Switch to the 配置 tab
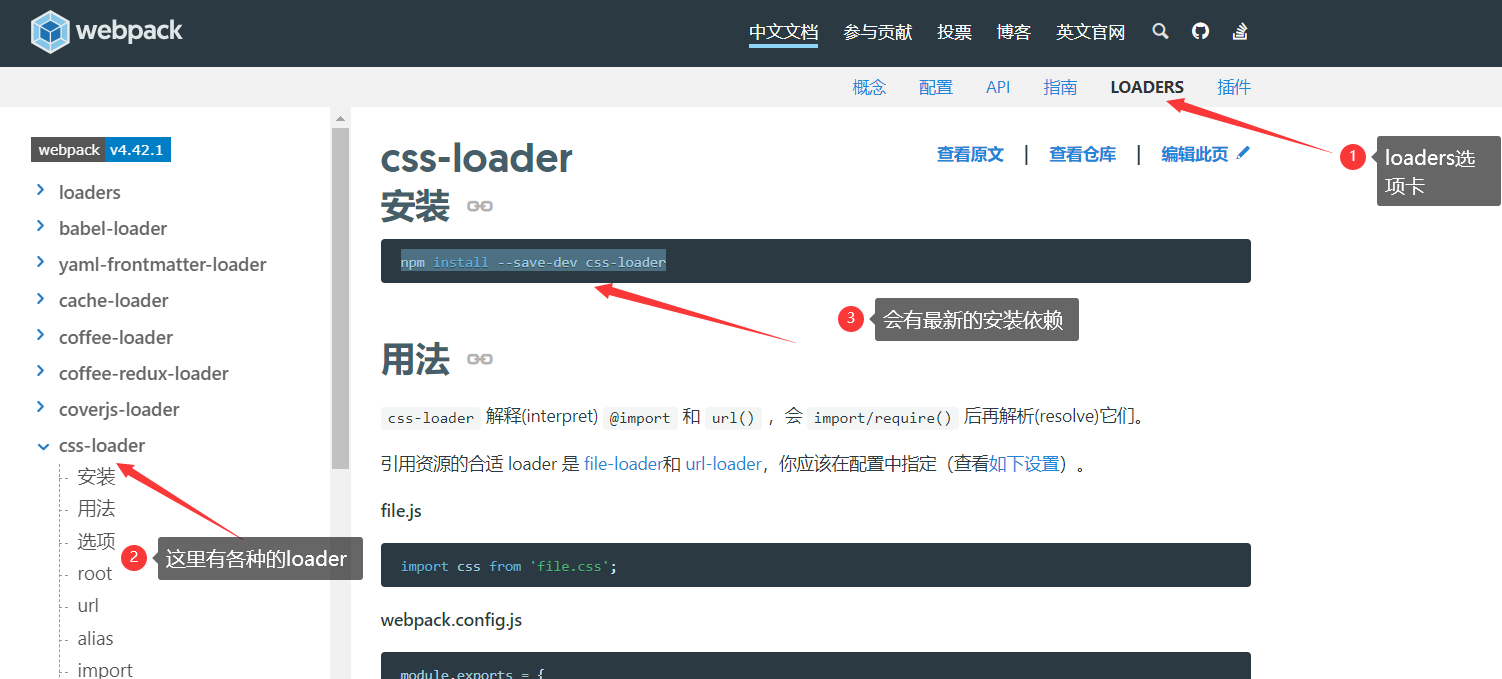The image size is (1502, 679). 936,87
